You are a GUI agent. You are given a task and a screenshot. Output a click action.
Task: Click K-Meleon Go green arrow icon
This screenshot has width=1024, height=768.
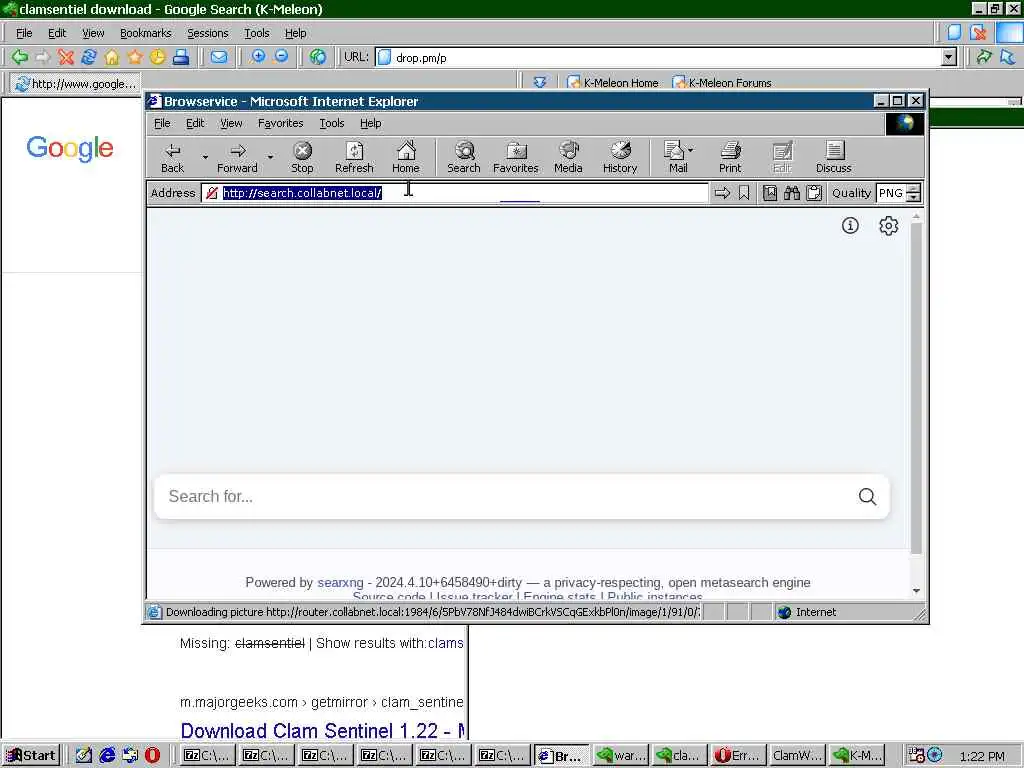(x=984, y=57)
